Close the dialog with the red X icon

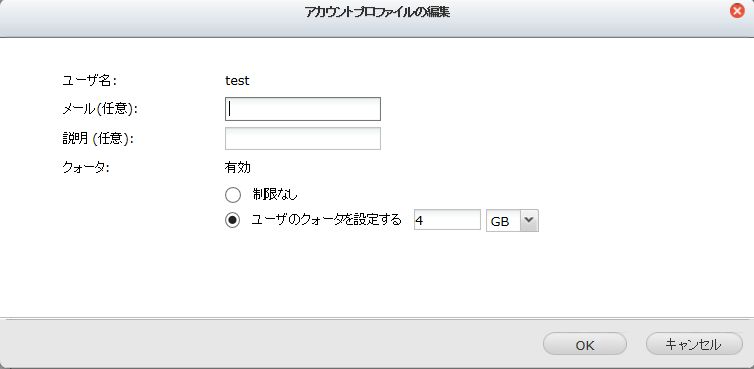[737, 11]
